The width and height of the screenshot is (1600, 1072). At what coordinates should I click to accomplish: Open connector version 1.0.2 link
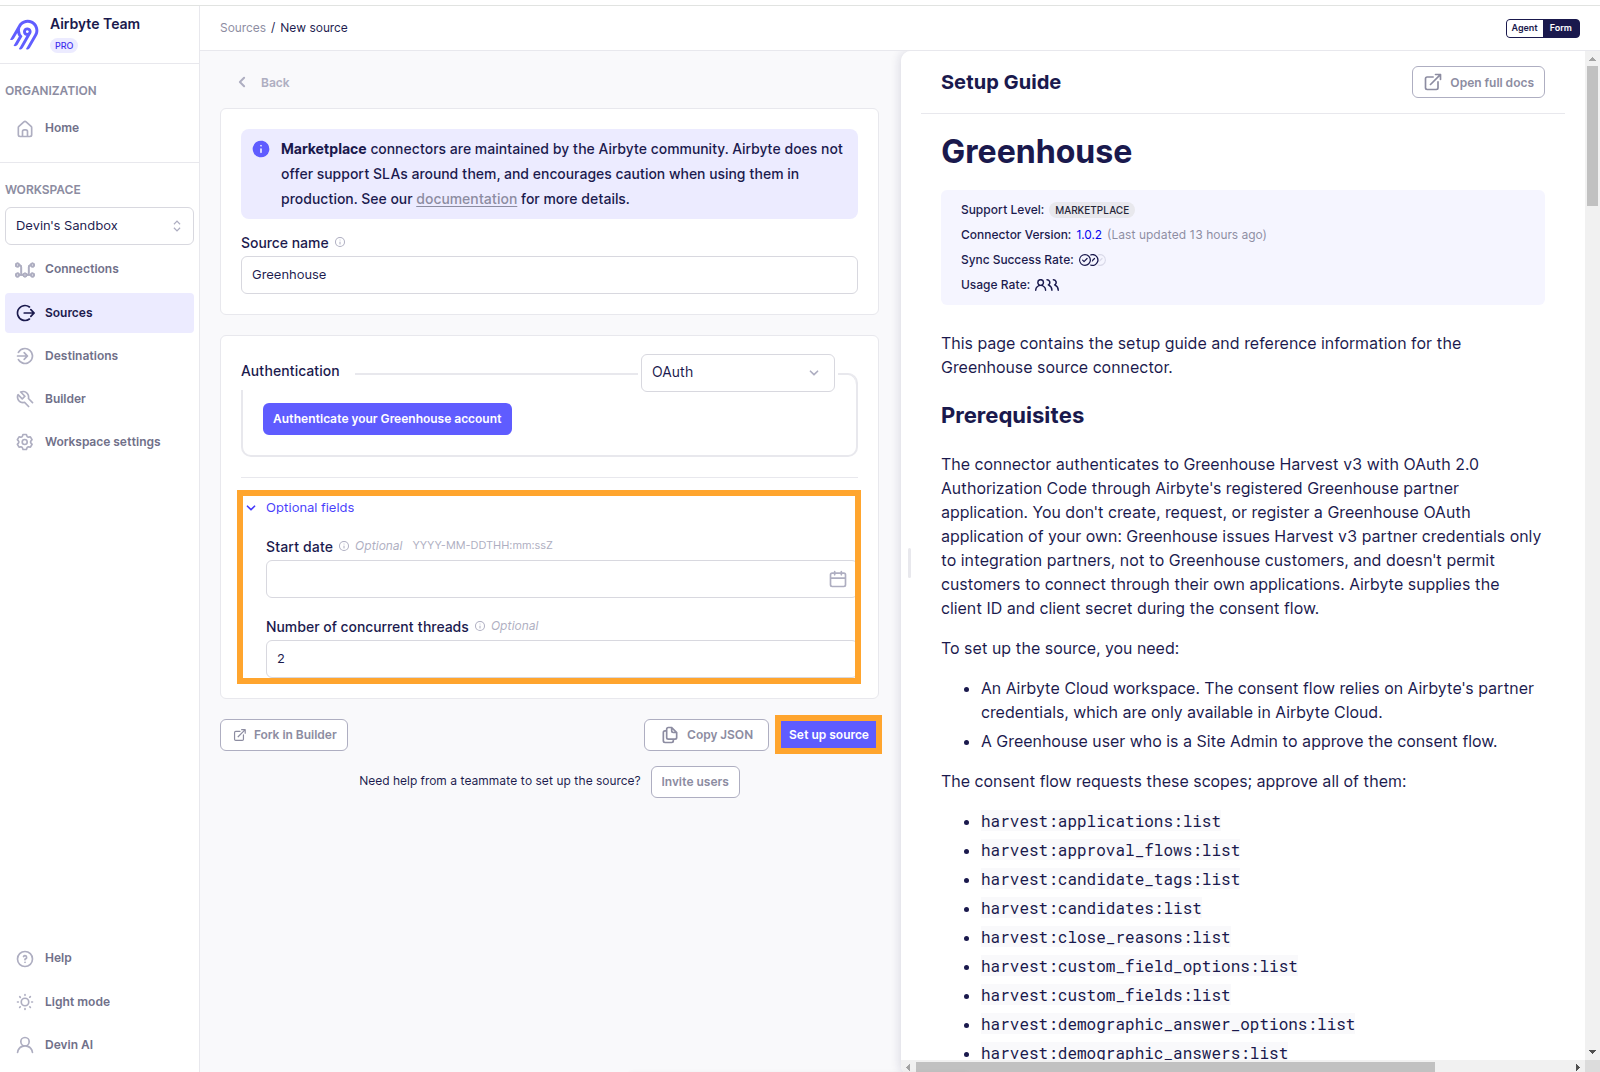click(x=1089, y=235)
